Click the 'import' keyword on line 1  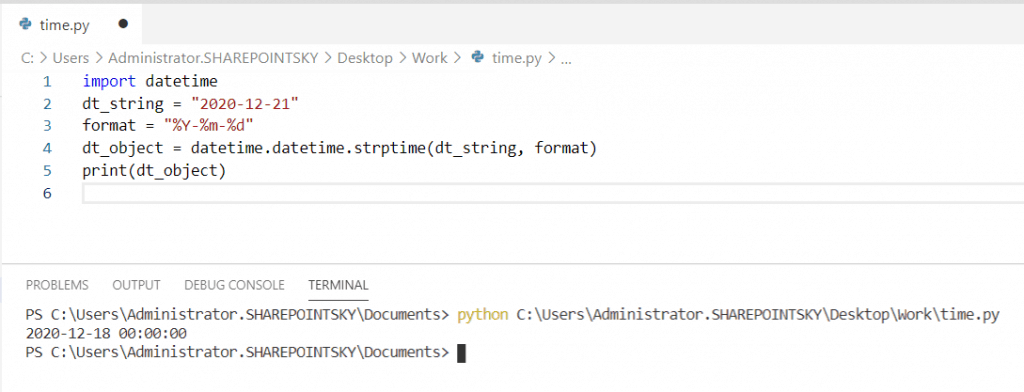click(x=109, y=82)
